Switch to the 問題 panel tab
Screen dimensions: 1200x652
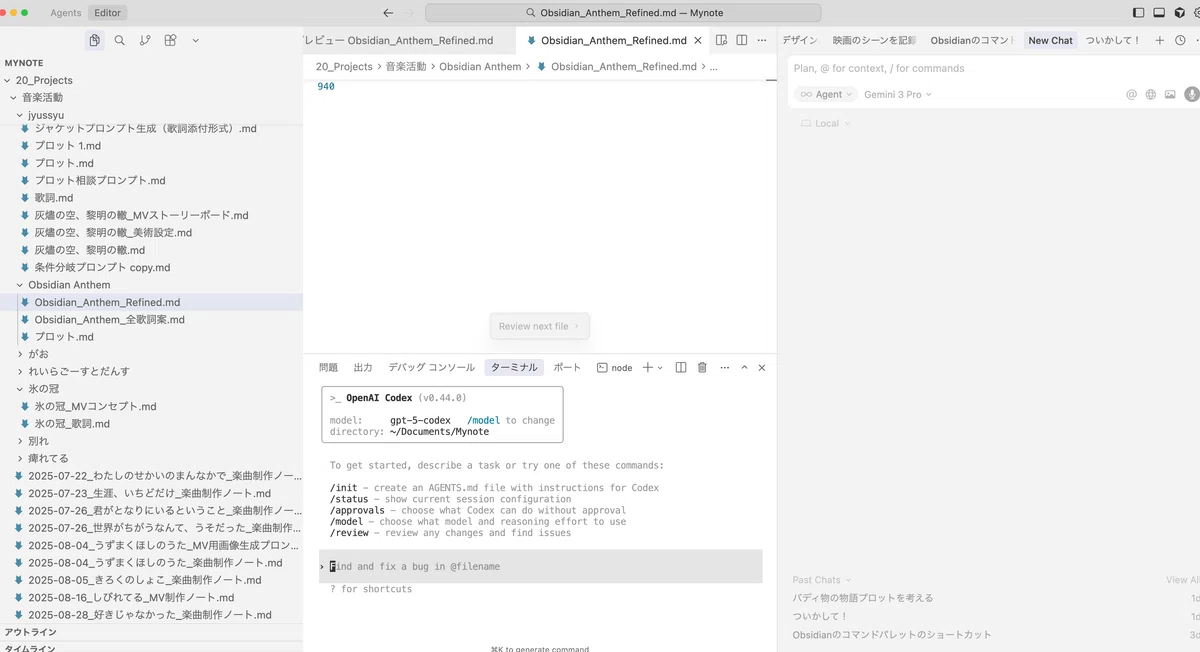point(328,367)
